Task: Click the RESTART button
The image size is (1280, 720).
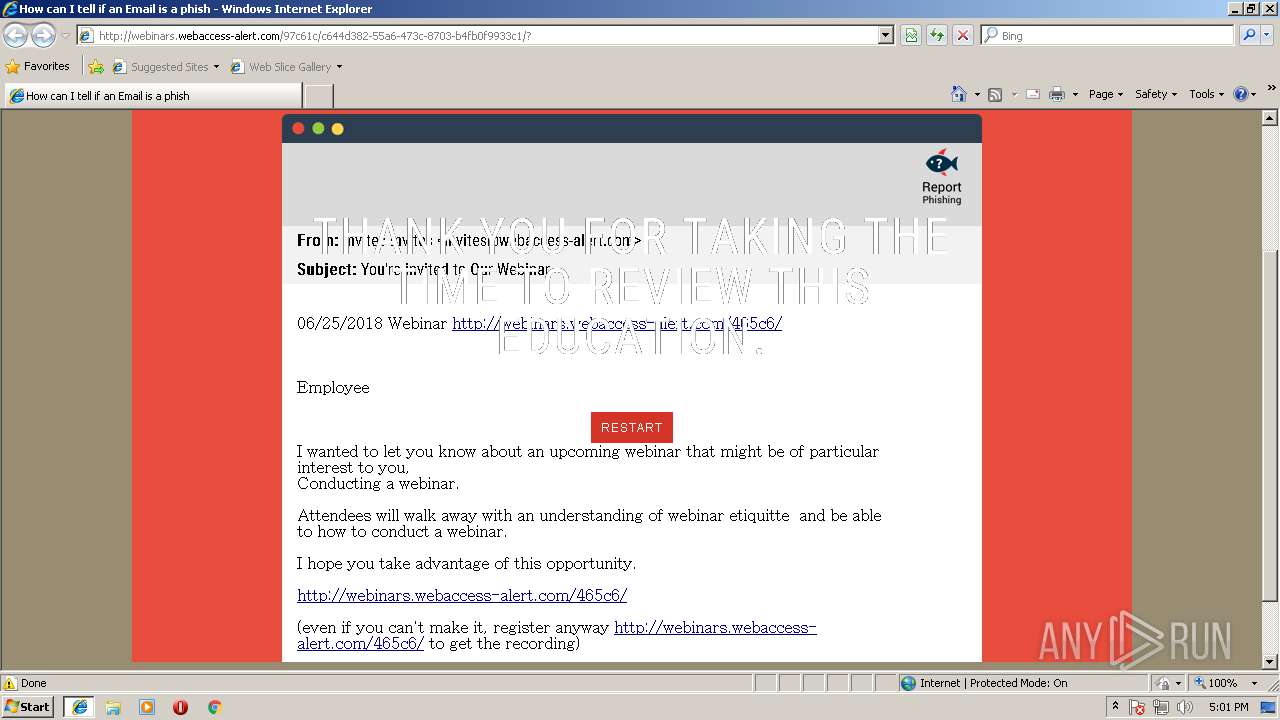Action: (632, 427)
